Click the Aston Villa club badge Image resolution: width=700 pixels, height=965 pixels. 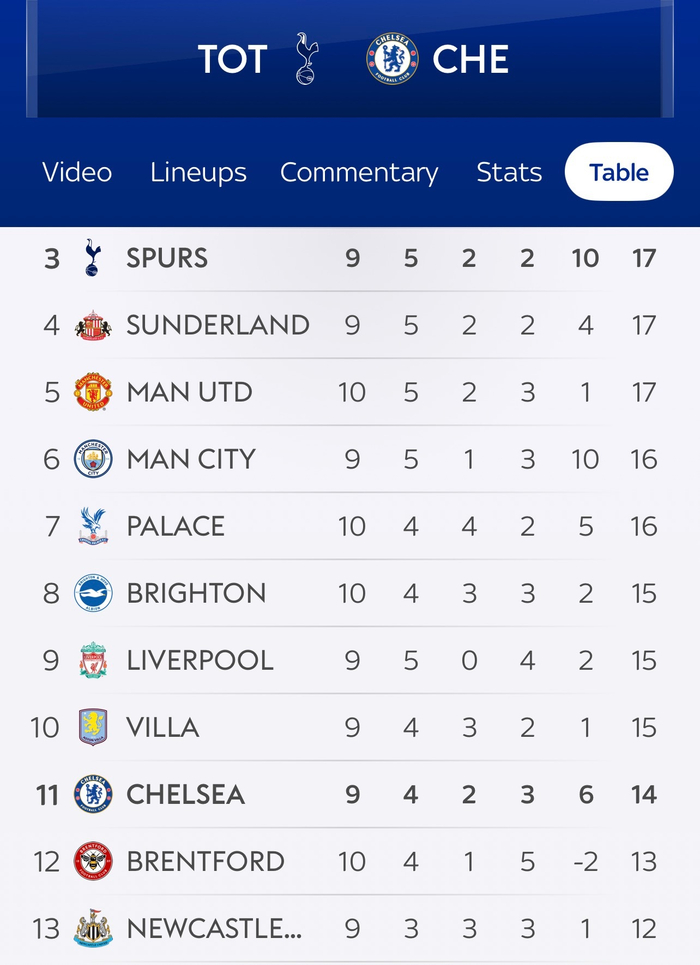(x=93, y=727)
